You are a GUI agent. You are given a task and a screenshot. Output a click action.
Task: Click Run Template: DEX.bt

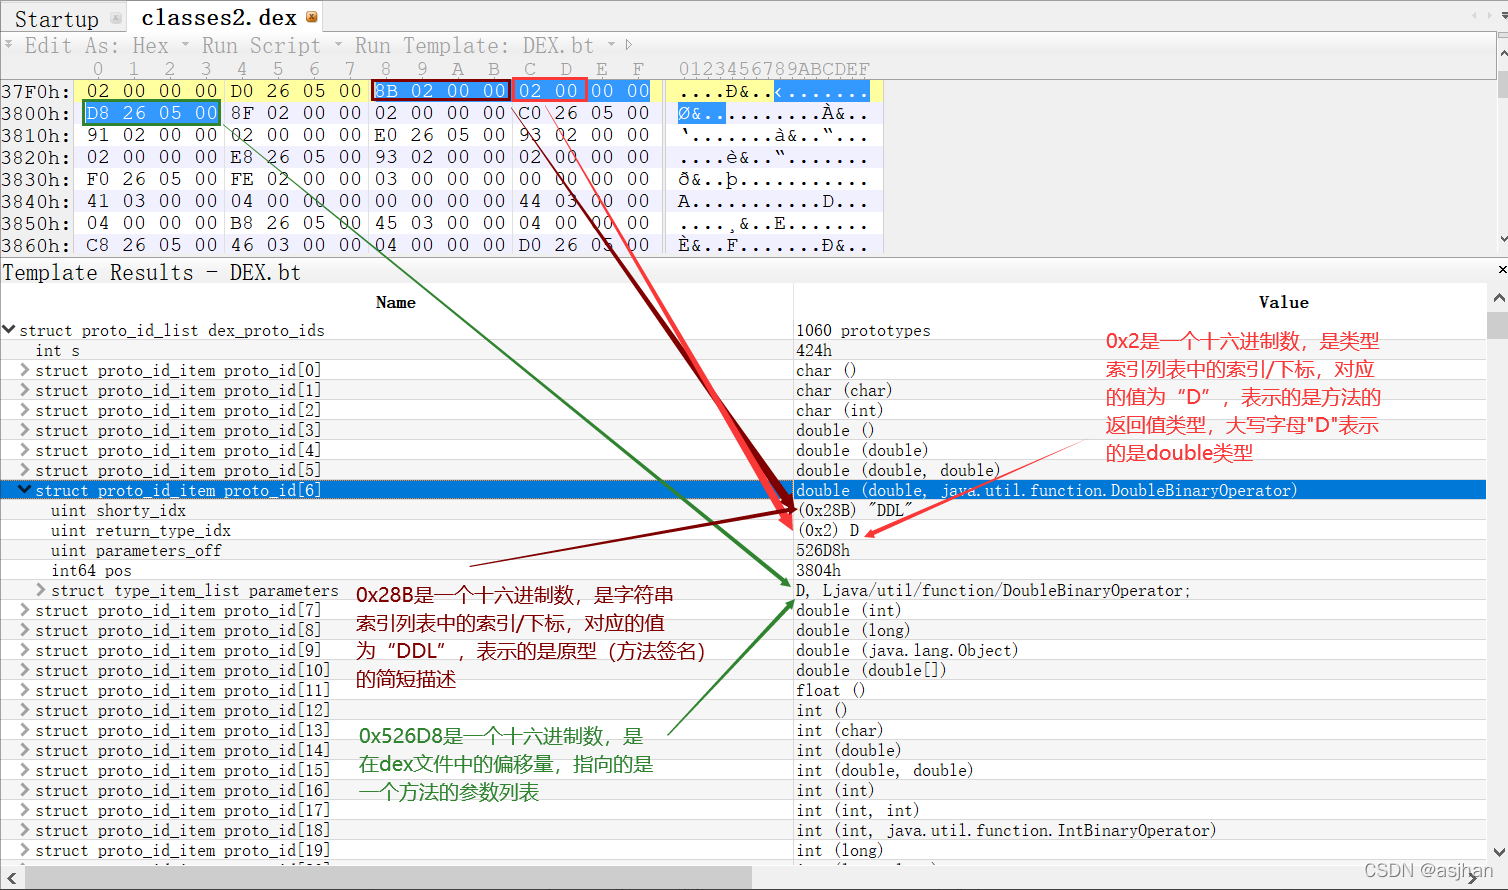pos(474,46)
